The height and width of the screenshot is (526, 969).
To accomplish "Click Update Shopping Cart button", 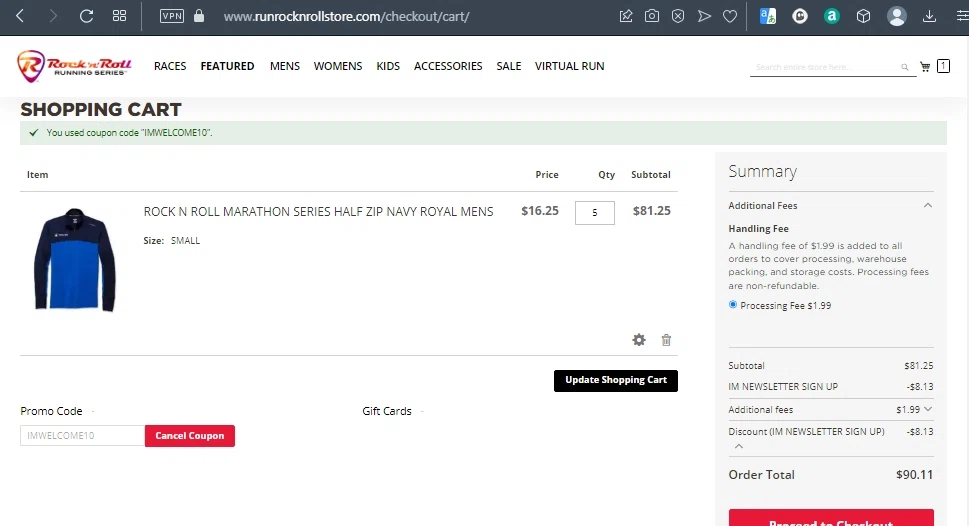I will 616,381.
